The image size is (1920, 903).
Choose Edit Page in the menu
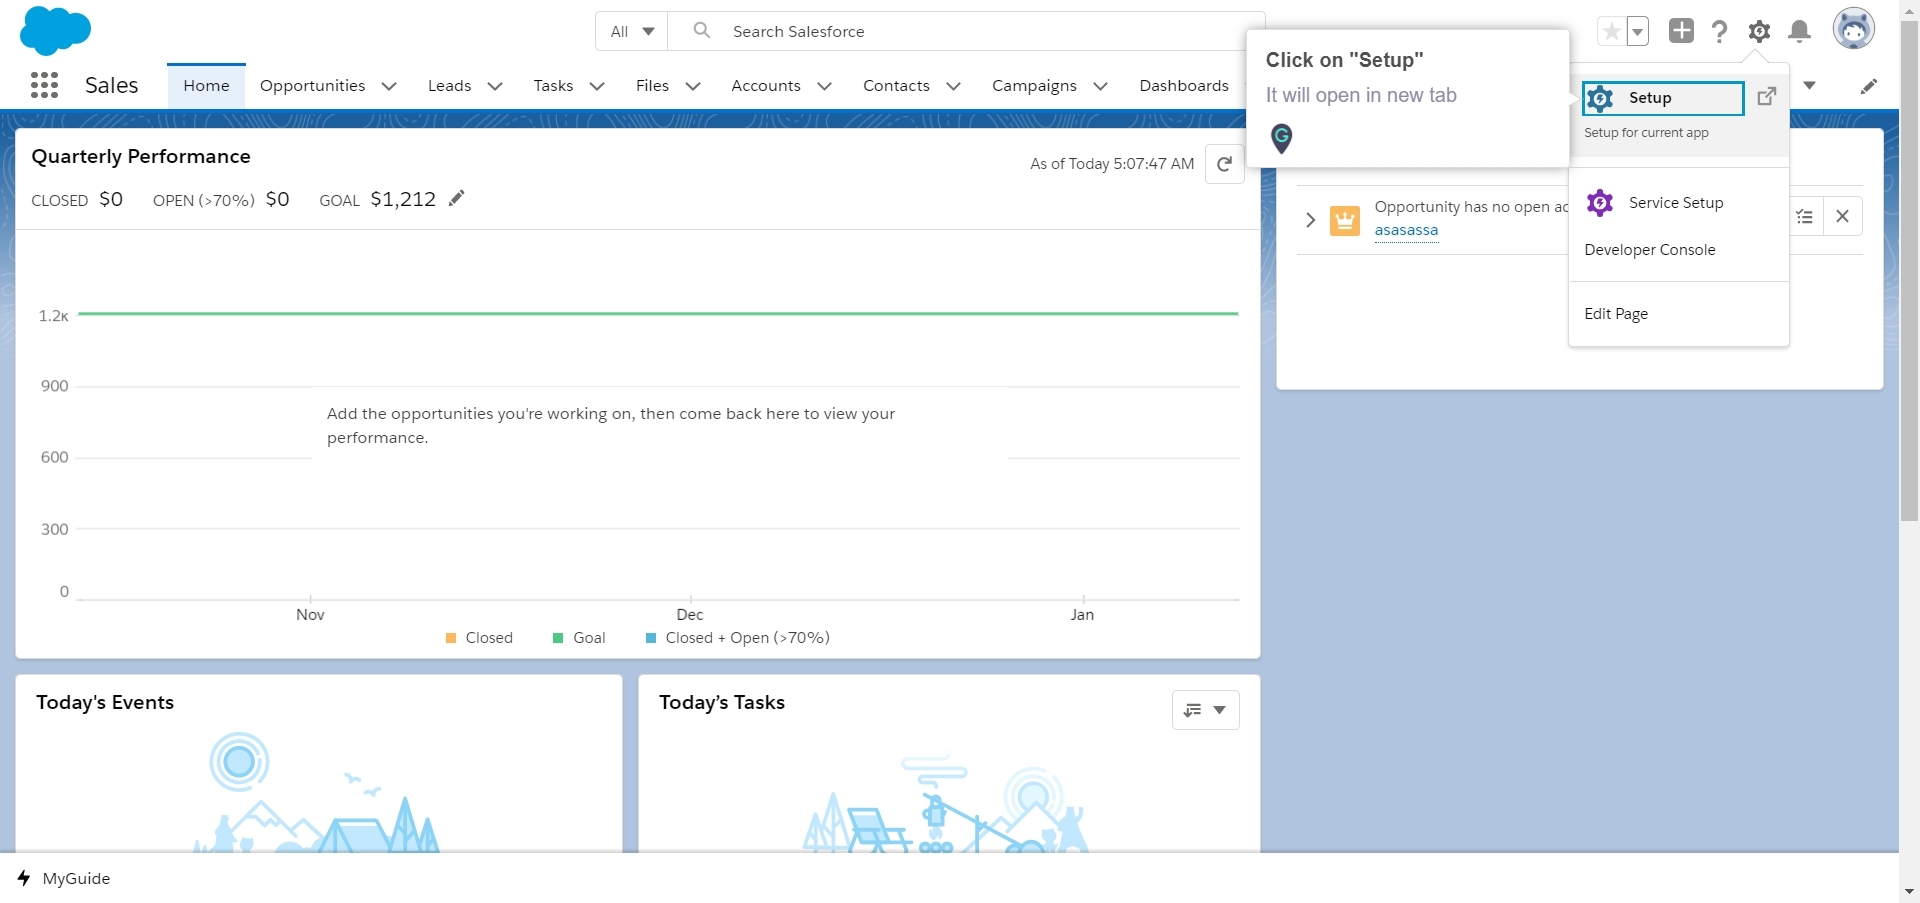click(1616, 314)
